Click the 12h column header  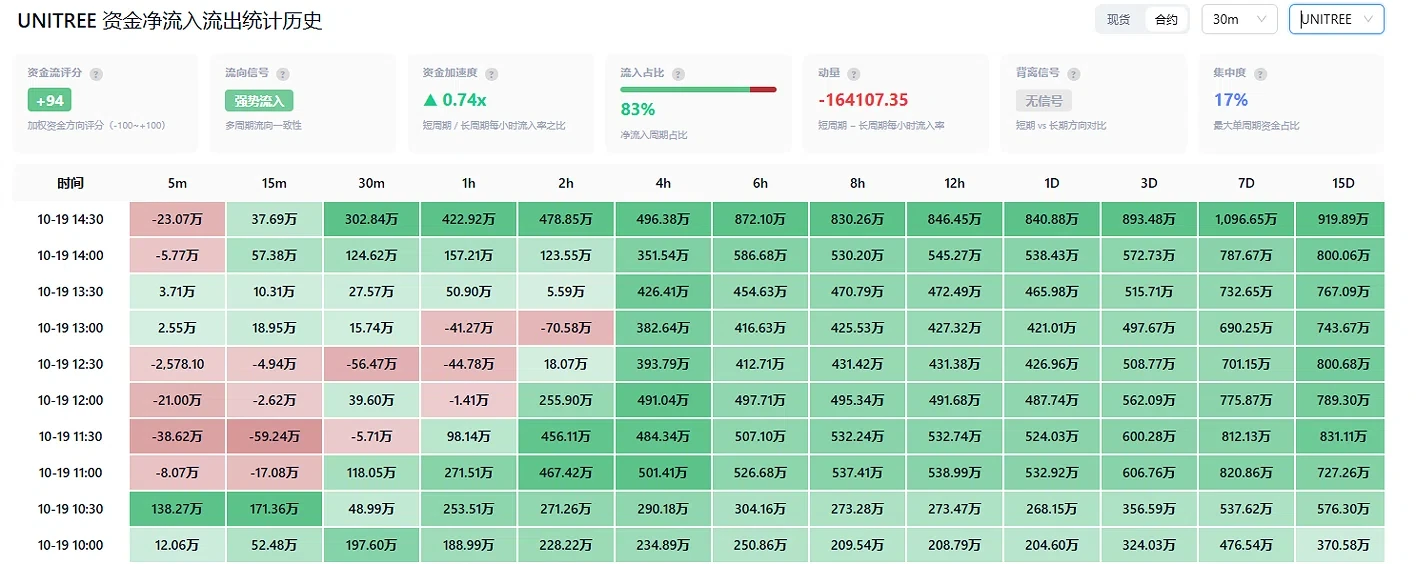tap(955, 183)
